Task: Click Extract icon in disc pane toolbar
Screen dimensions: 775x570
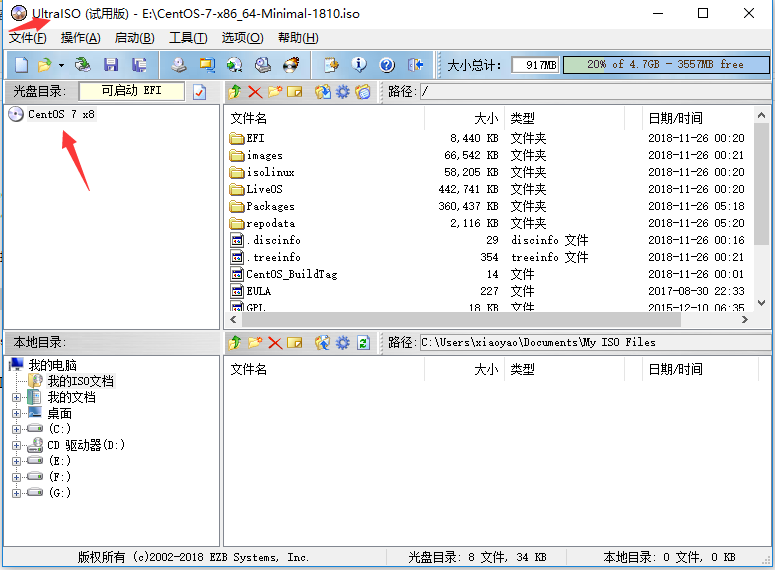Action: pos(323,91)
